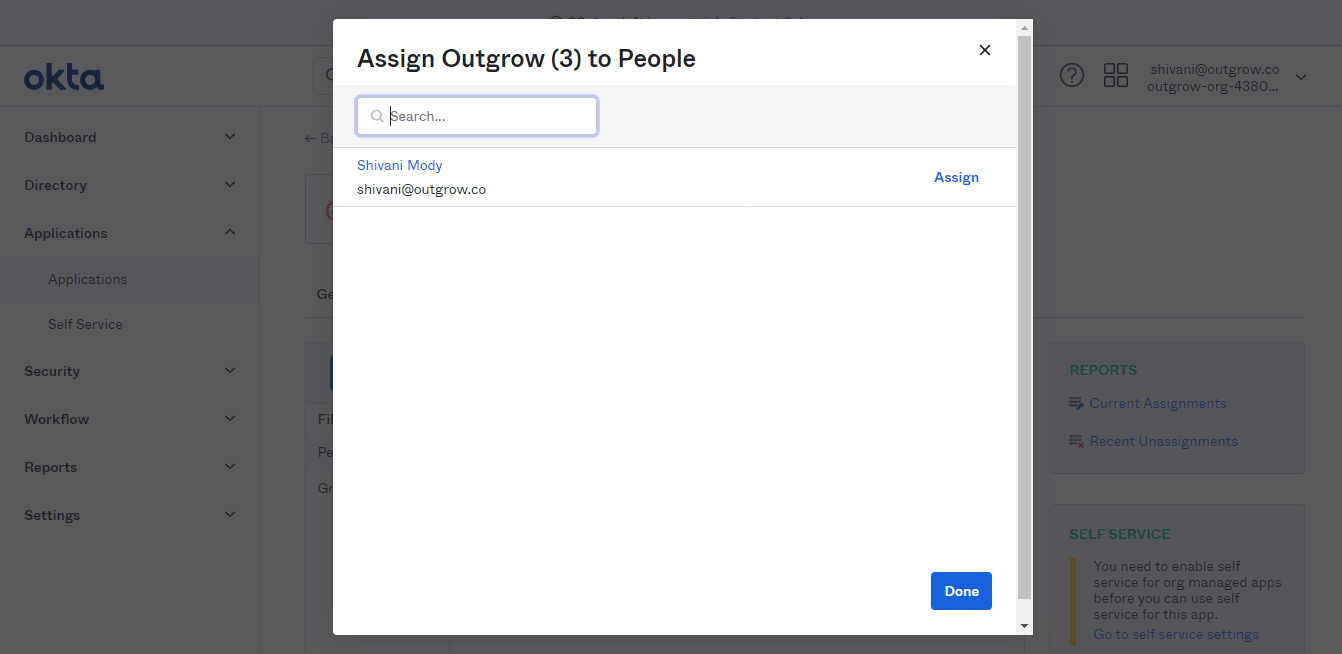Image resolution: width=1342 pixels, height=654 pixels.
Task: Open the Current Assignments report link
Action: click(1158, 403)
